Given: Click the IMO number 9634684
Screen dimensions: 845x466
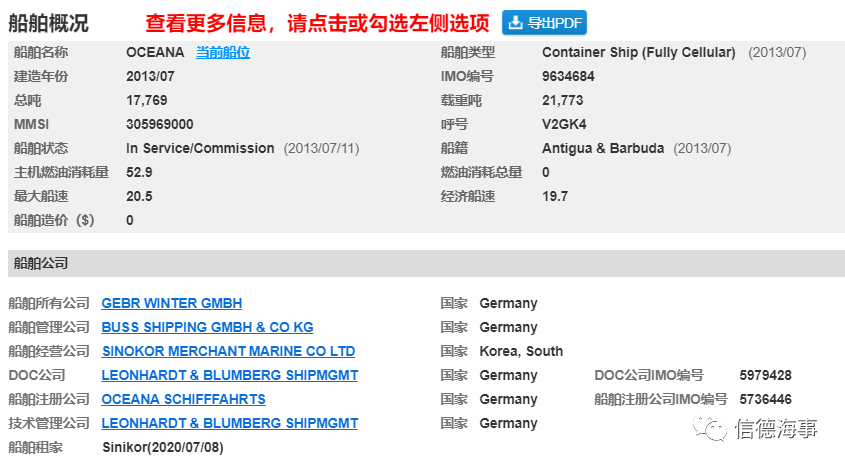Looking at the screenshot, I should coord(568,76).
